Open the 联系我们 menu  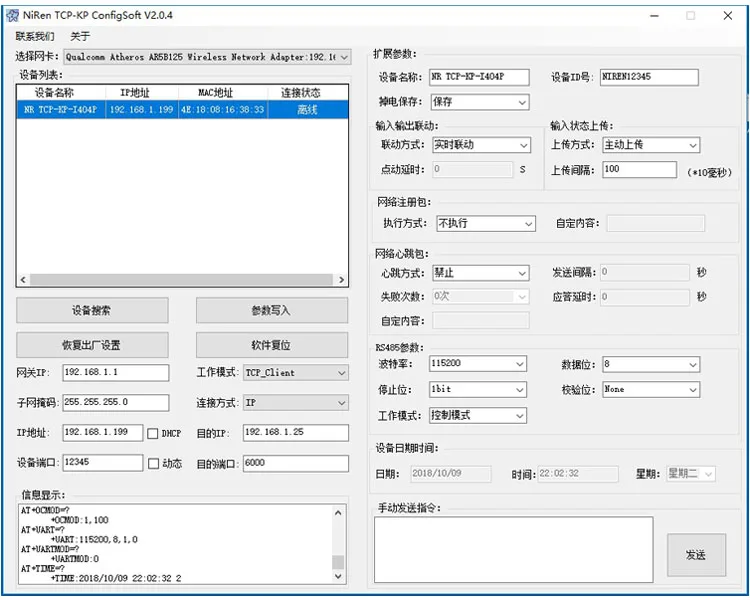coord(35,36)
